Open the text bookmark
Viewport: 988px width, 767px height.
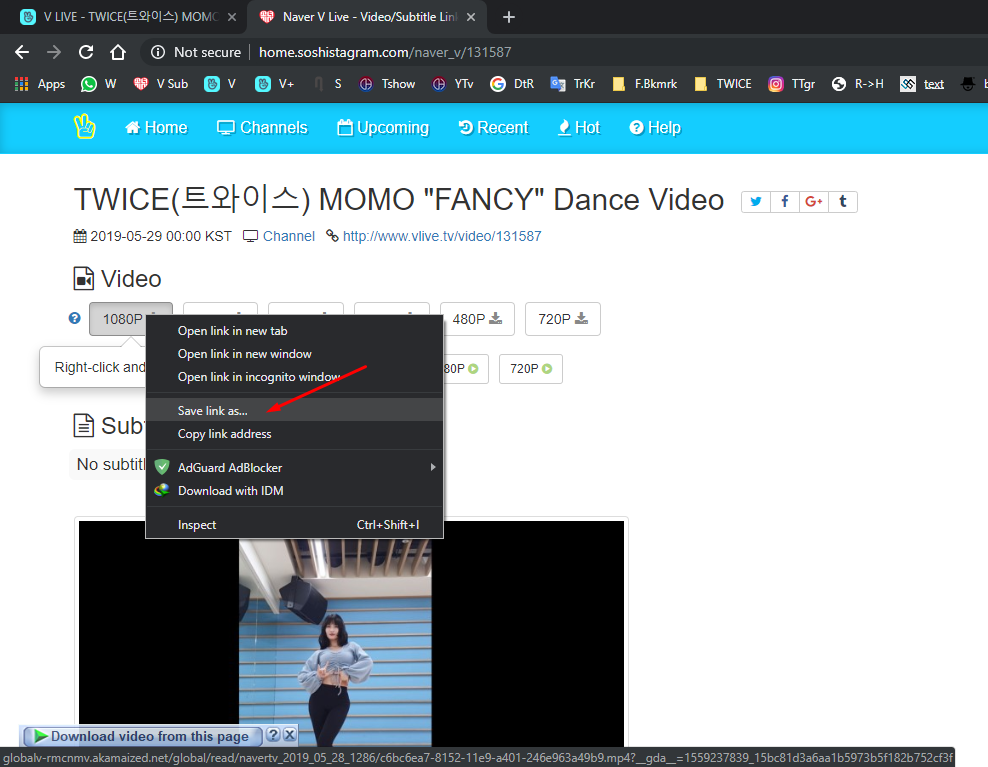click(x=922, y=84)
